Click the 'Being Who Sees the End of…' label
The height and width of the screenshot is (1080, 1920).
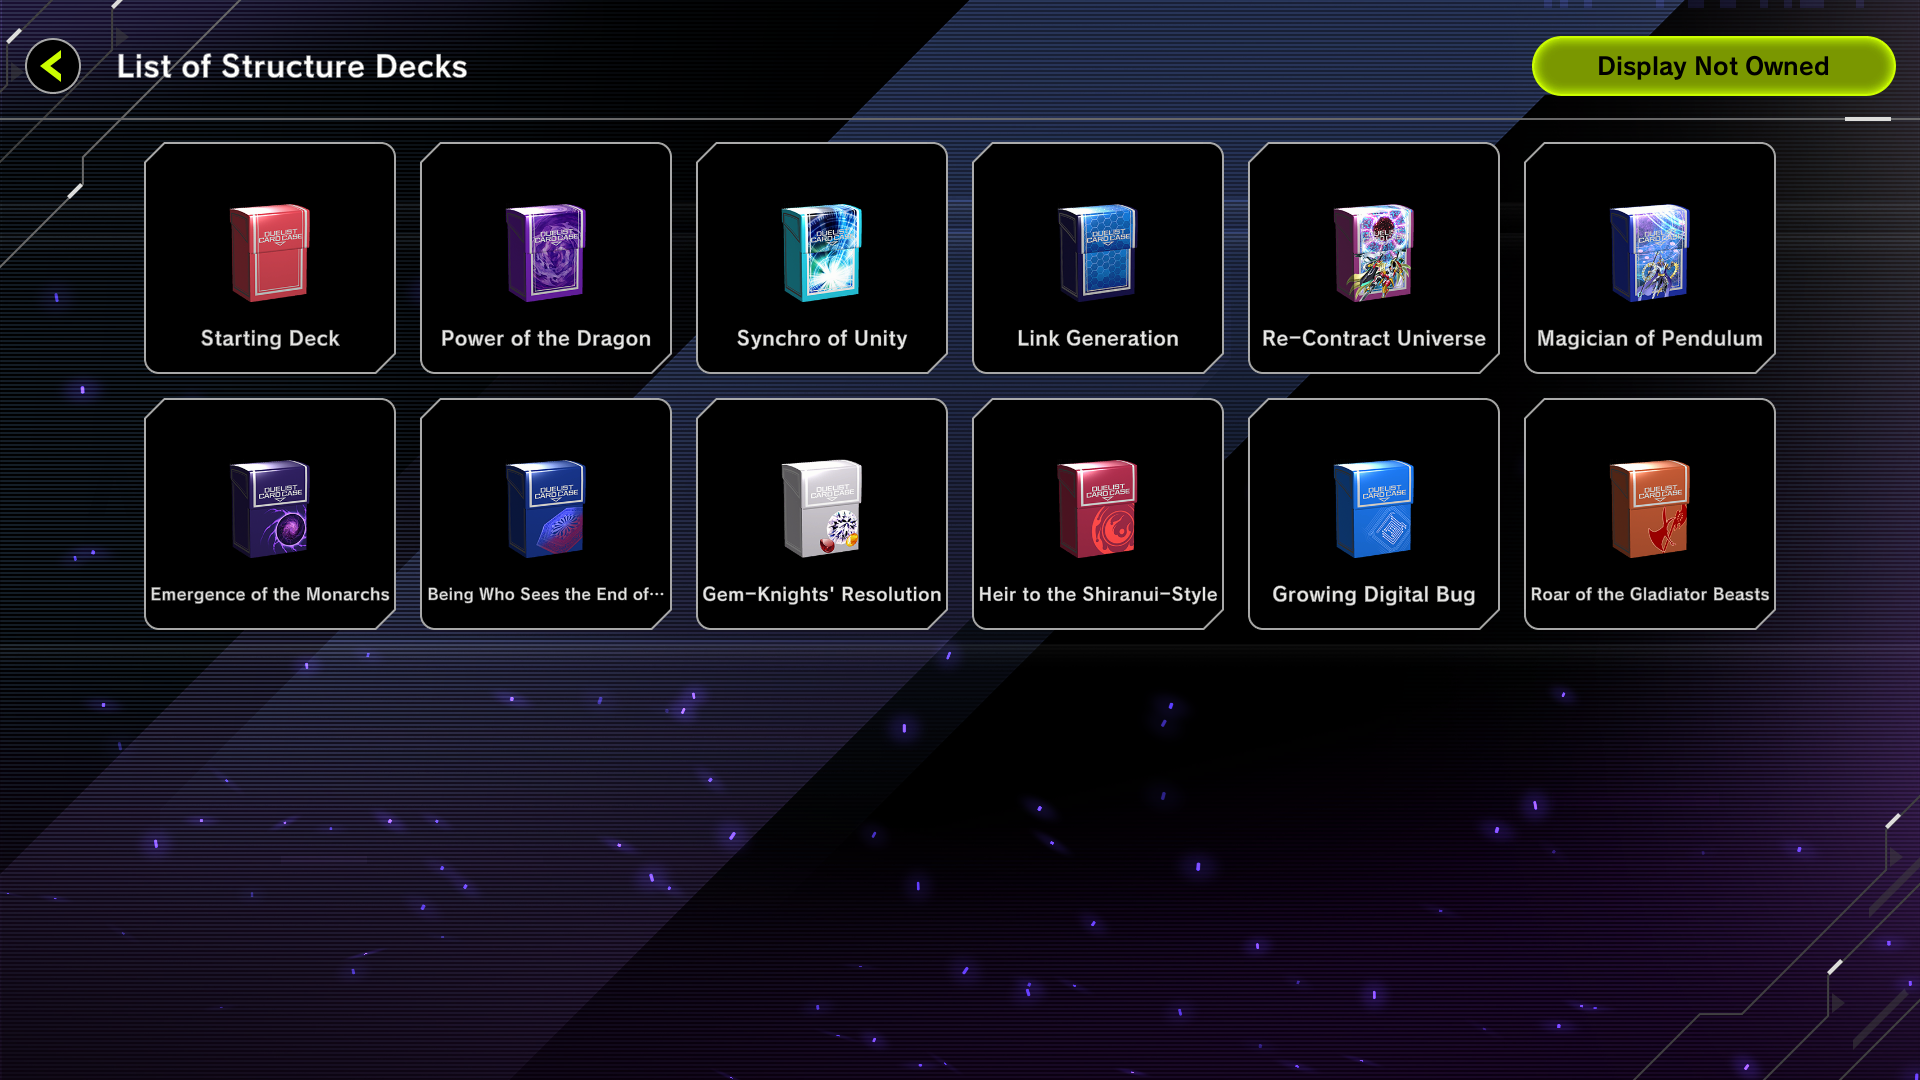546,594
